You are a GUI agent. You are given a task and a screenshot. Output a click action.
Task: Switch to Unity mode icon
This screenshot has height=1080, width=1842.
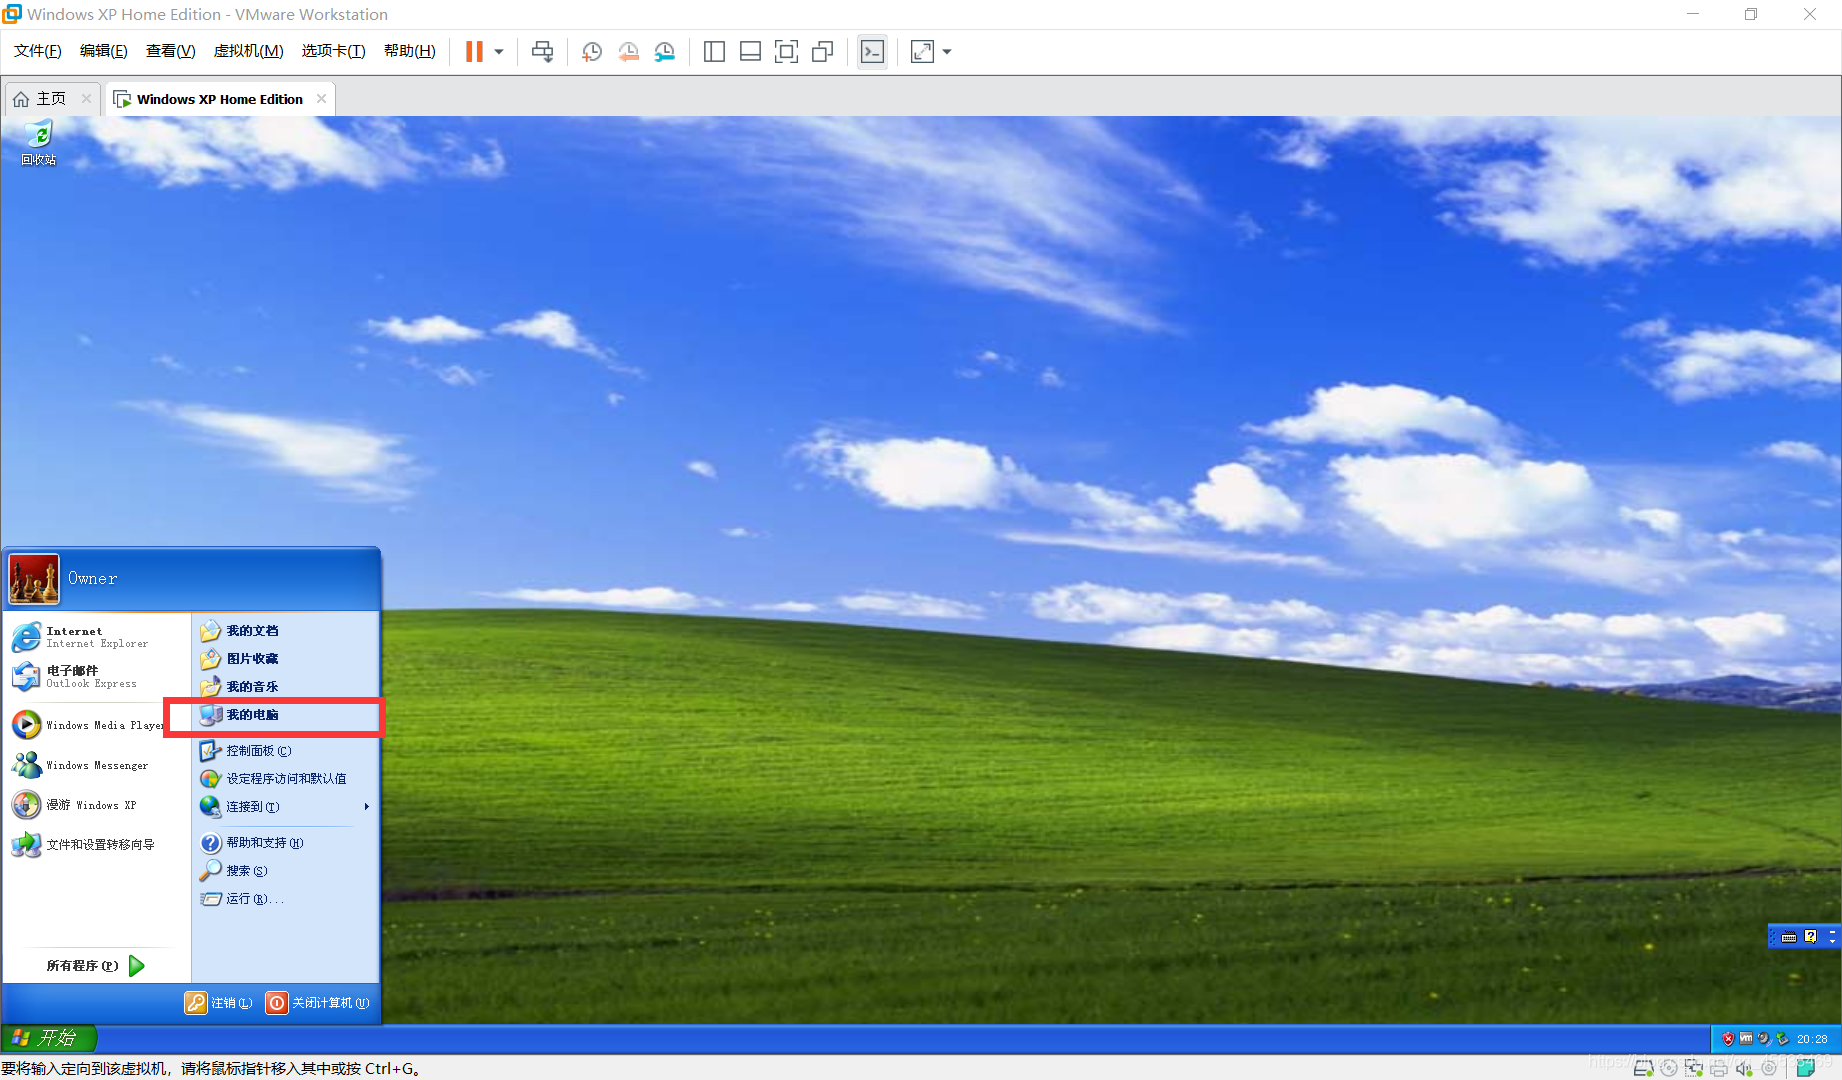(x=822, y=52)
